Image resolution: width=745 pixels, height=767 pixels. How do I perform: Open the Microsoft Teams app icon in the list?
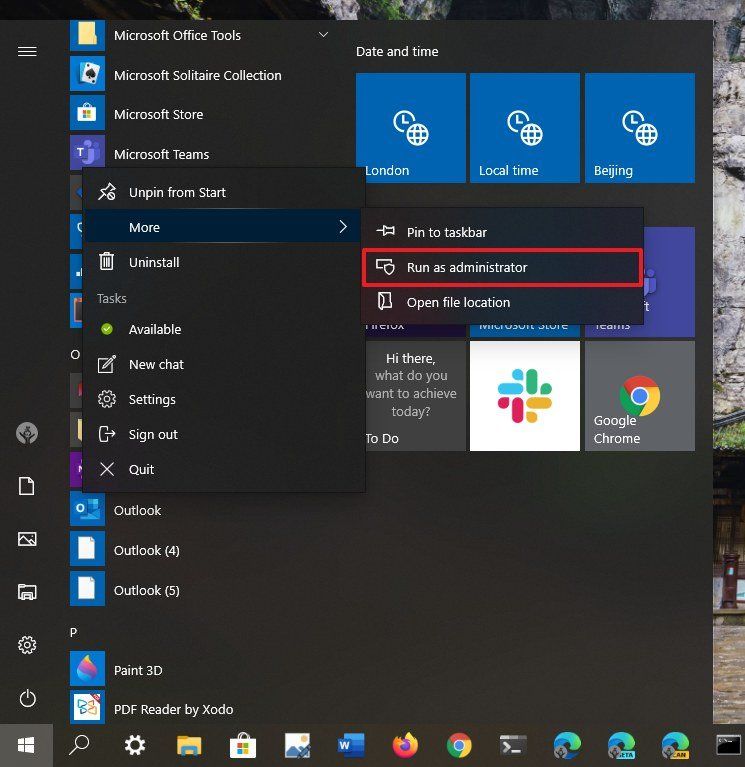[87, 153]
